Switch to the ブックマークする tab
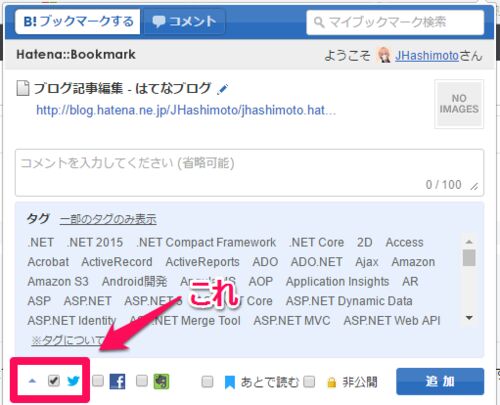This screenshot has height=405, width=500. tap(77, 22)
